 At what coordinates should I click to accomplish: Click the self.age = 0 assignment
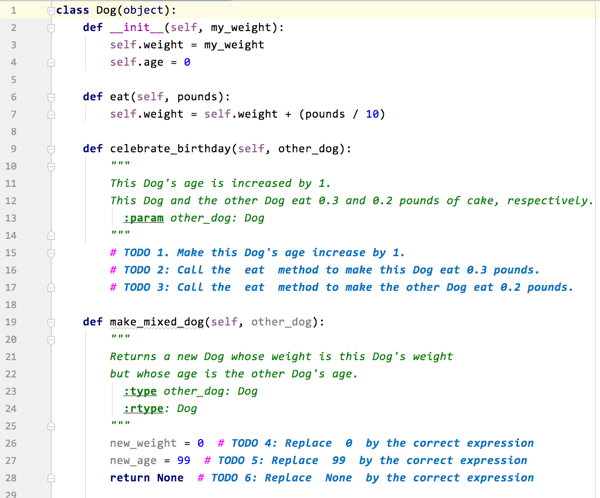pos(150,62)
